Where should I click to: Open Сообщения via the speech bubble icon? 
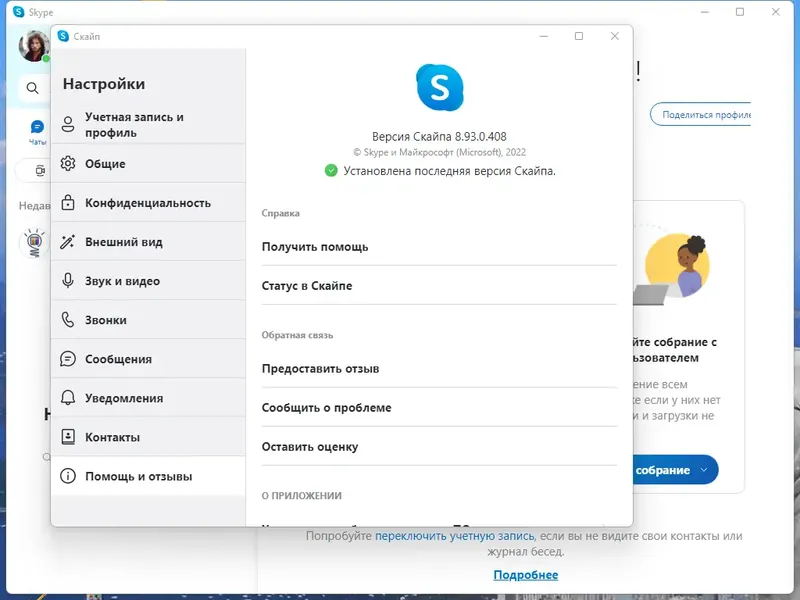point(113,358)
